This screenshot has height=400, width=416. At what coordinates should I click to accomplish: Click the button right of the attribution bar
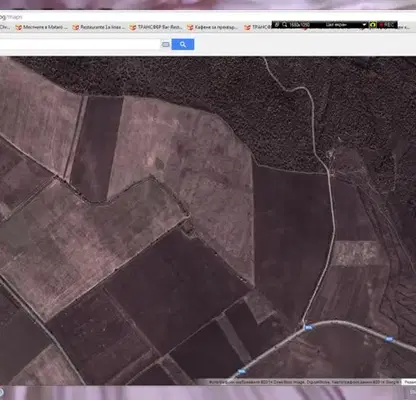tap(409, 382)
